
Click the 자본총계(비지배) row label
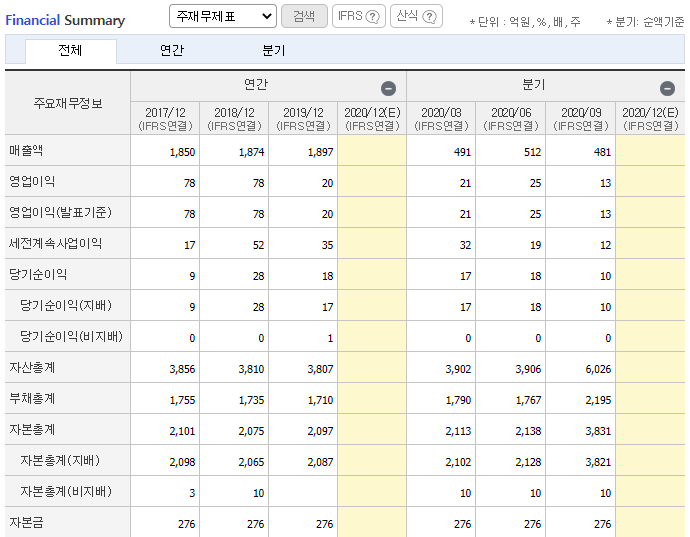tap(66, 491)
